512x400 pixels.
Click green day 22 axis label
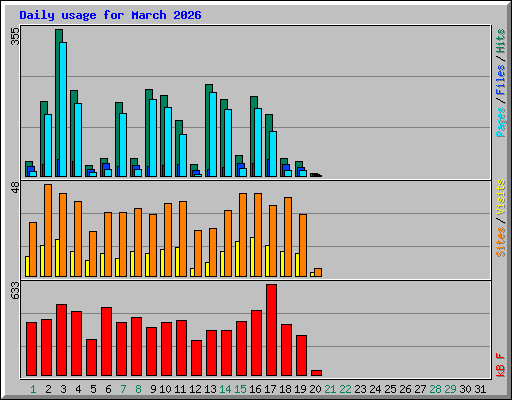tap(345, 389)
